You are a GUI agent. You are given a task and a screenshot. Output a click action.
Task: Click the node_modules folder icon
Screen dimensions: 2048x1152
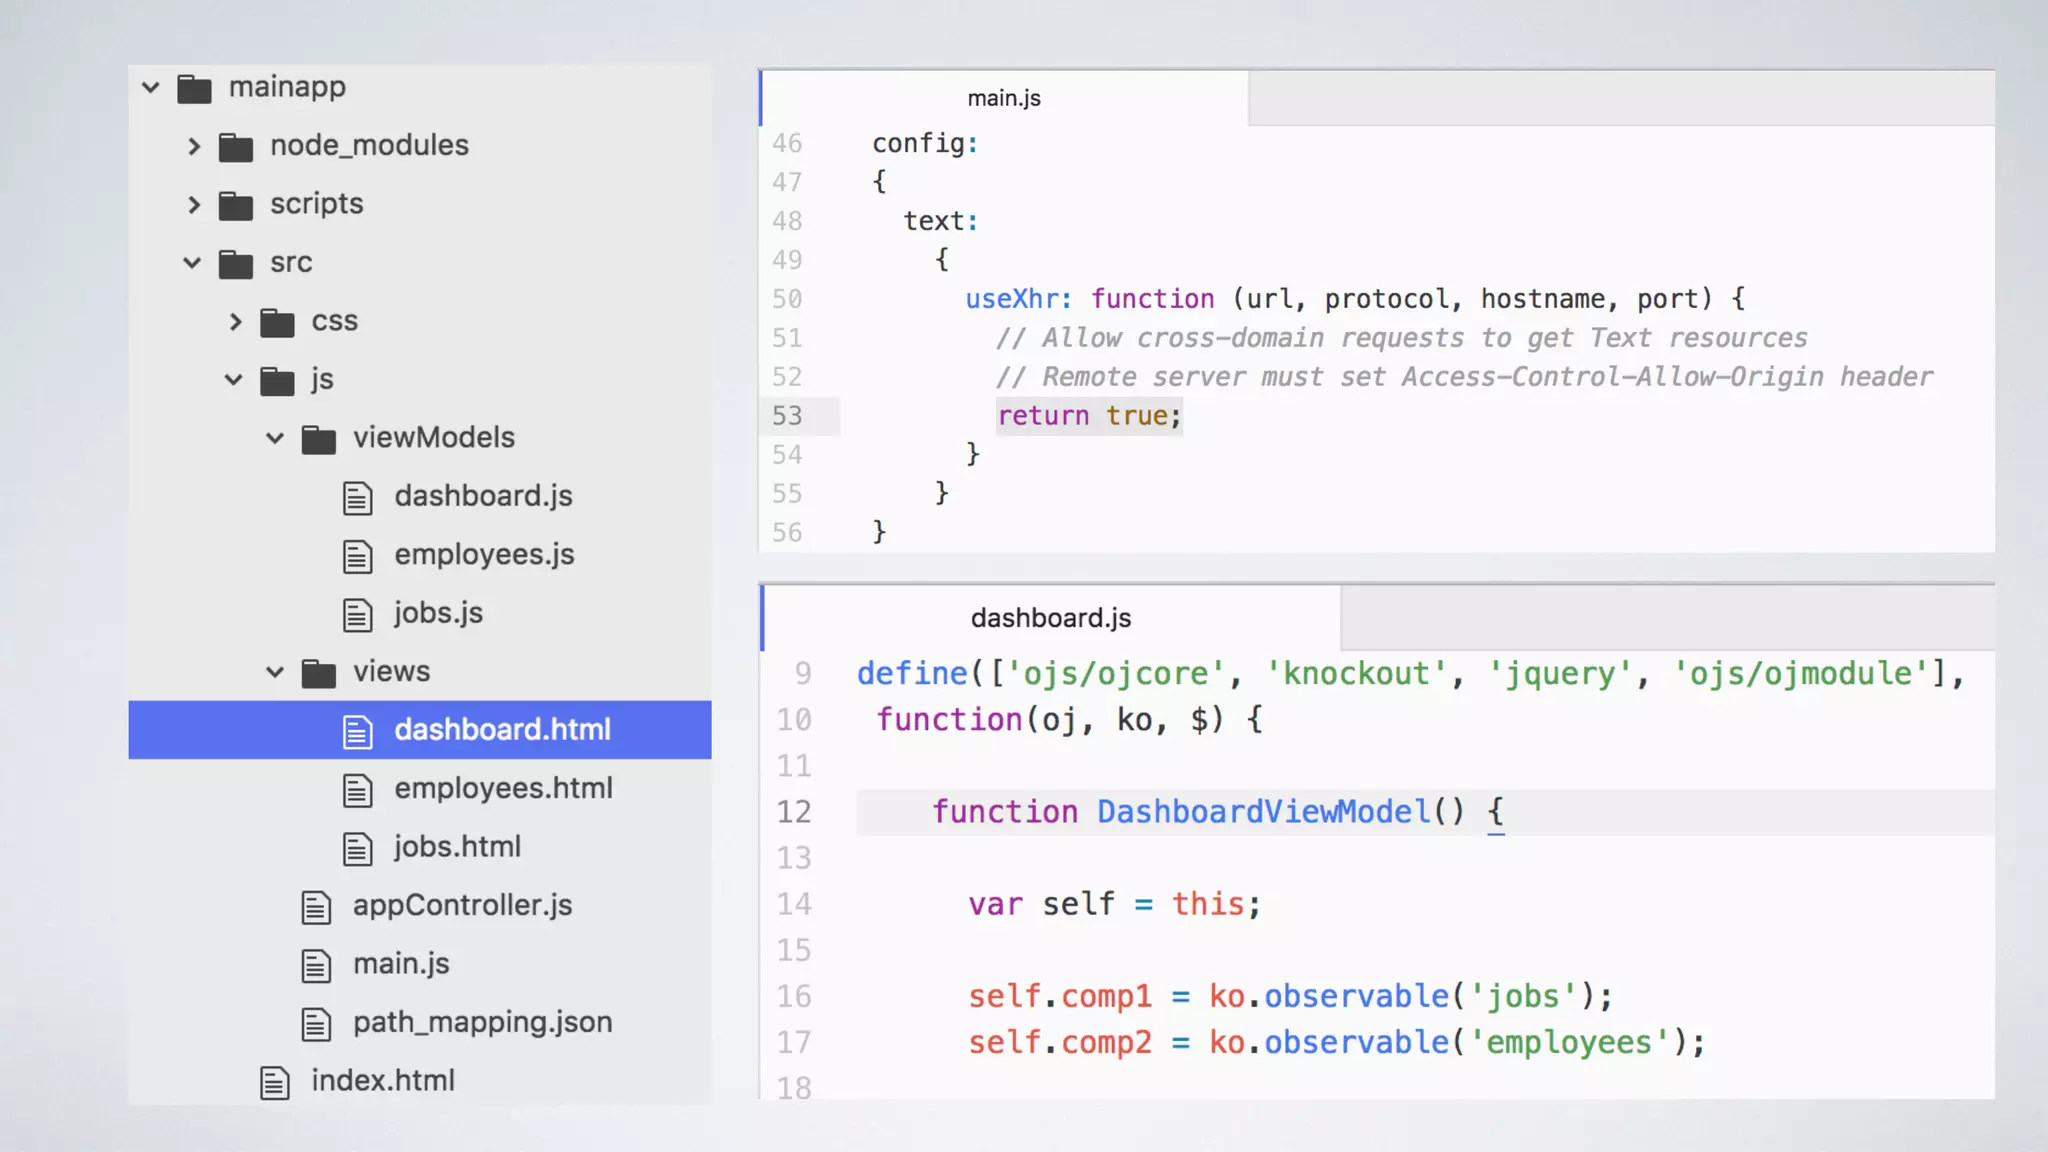[236, 148]
